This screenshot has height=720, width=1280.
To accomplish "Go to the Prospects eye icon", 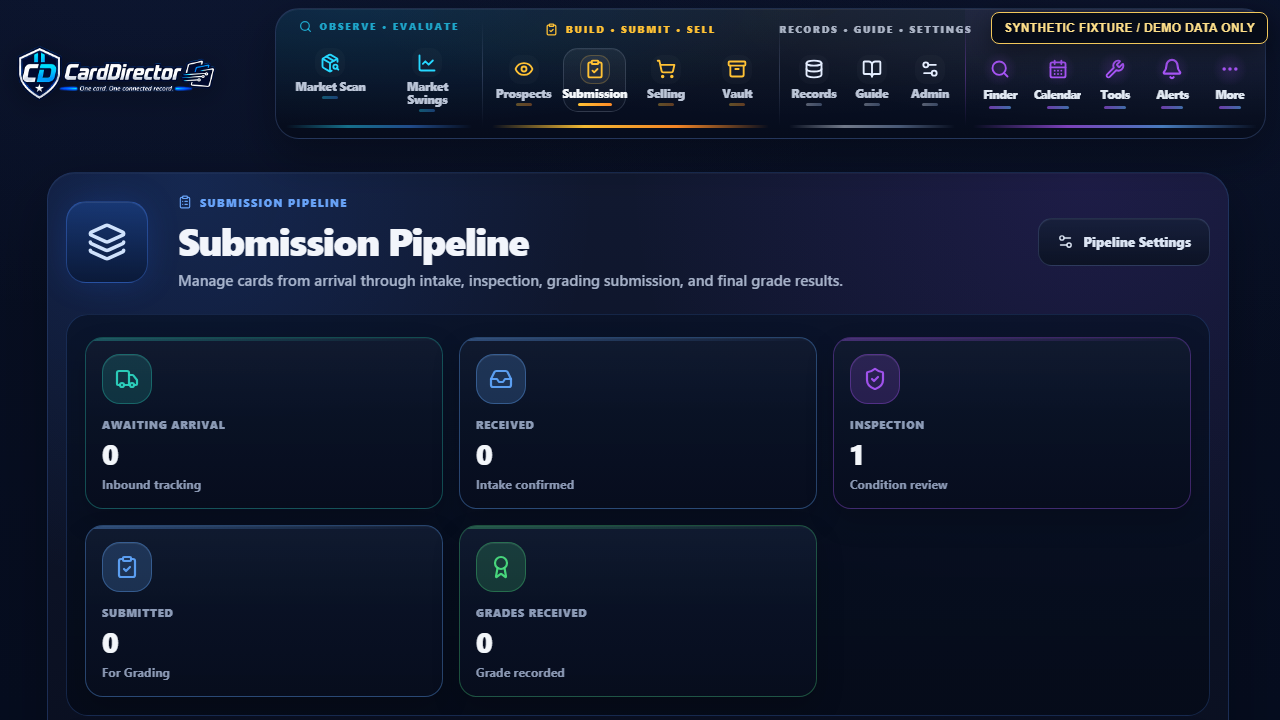I will 524,69.
